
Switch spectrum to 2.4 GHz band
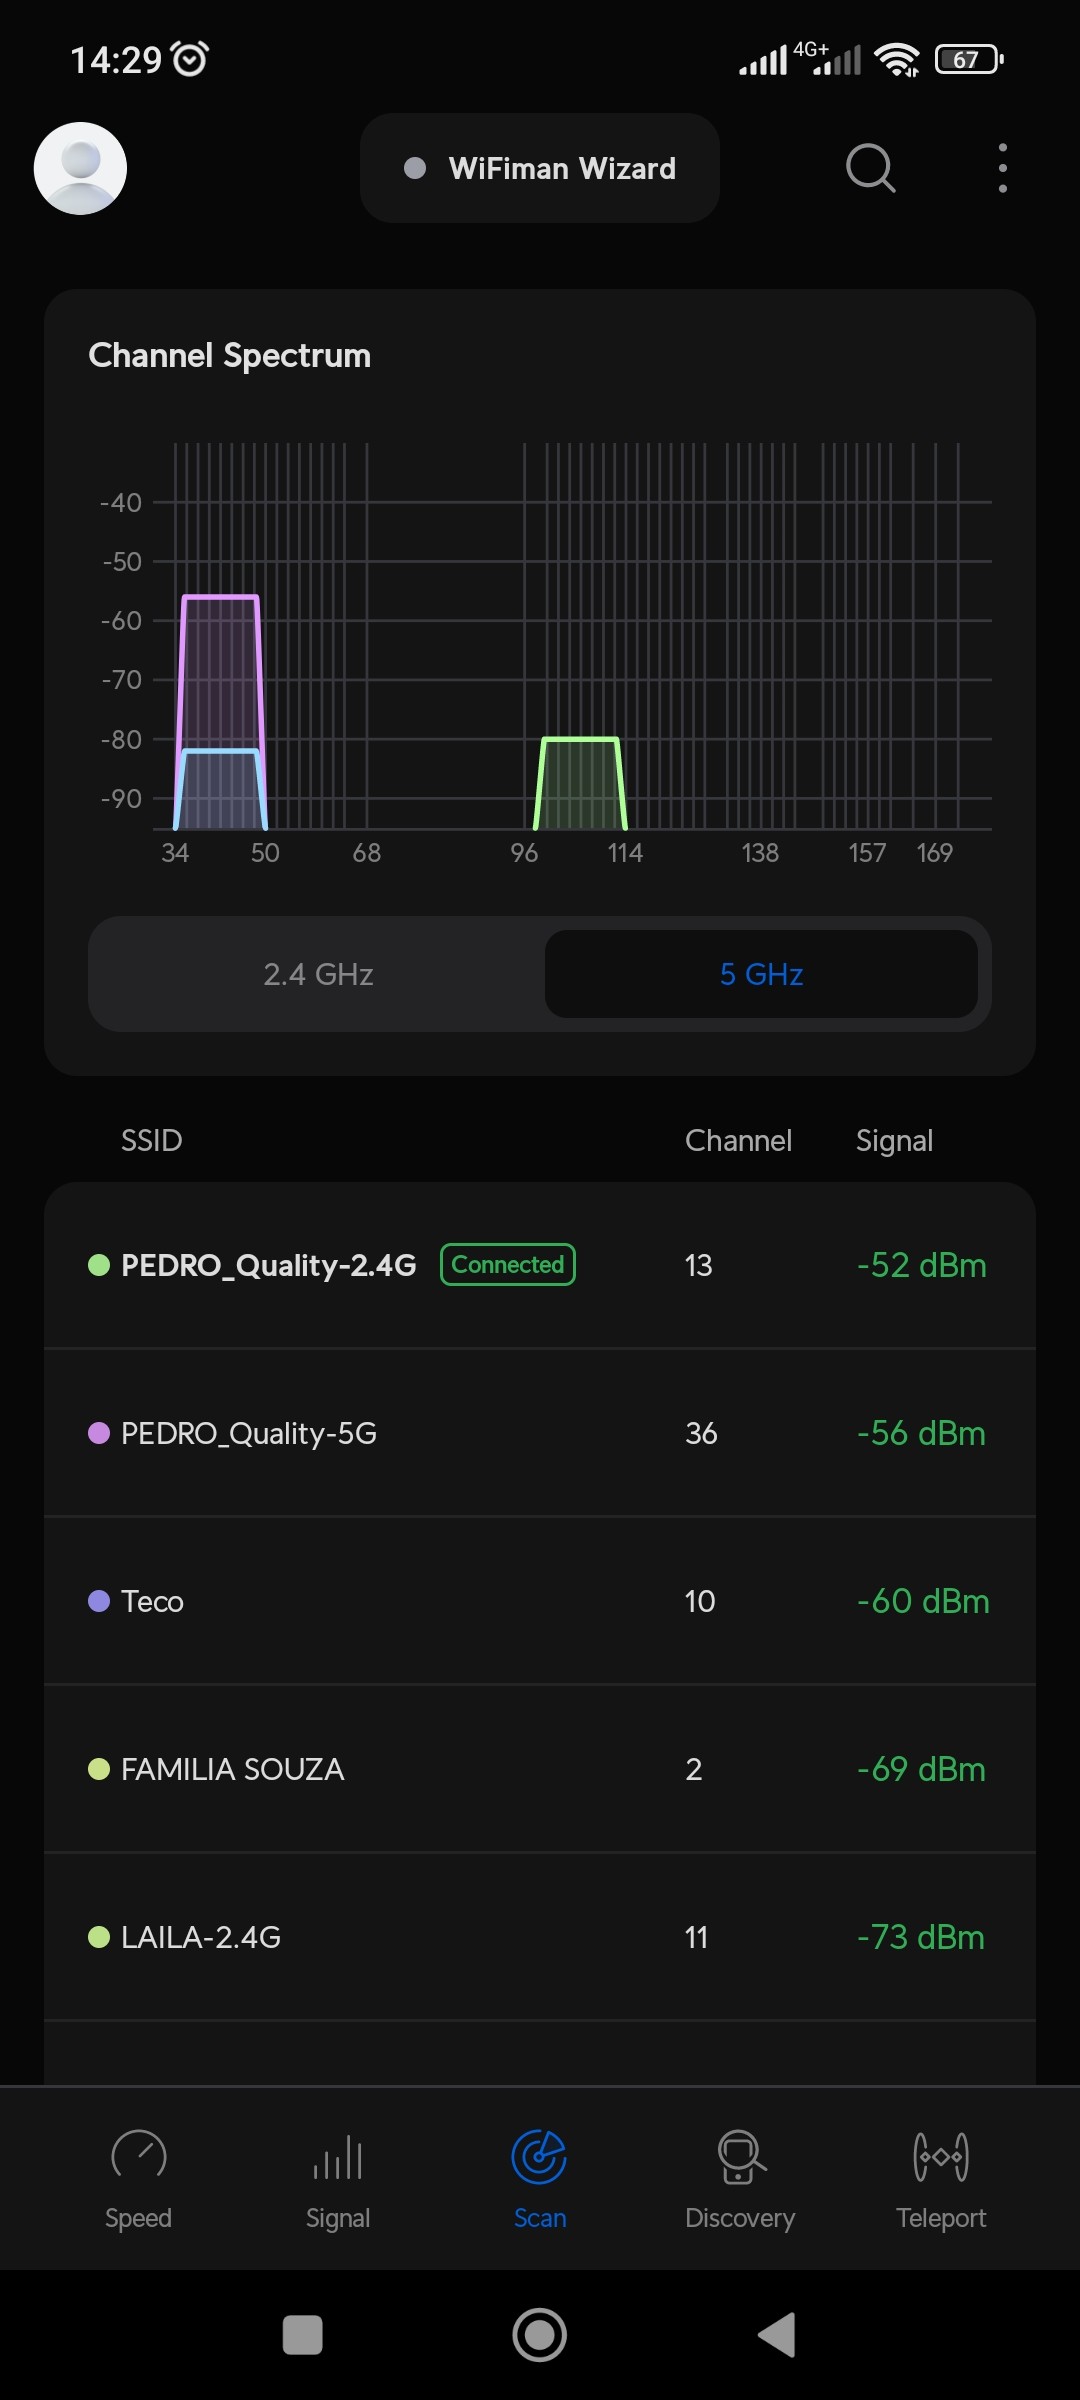click(318, 974)
